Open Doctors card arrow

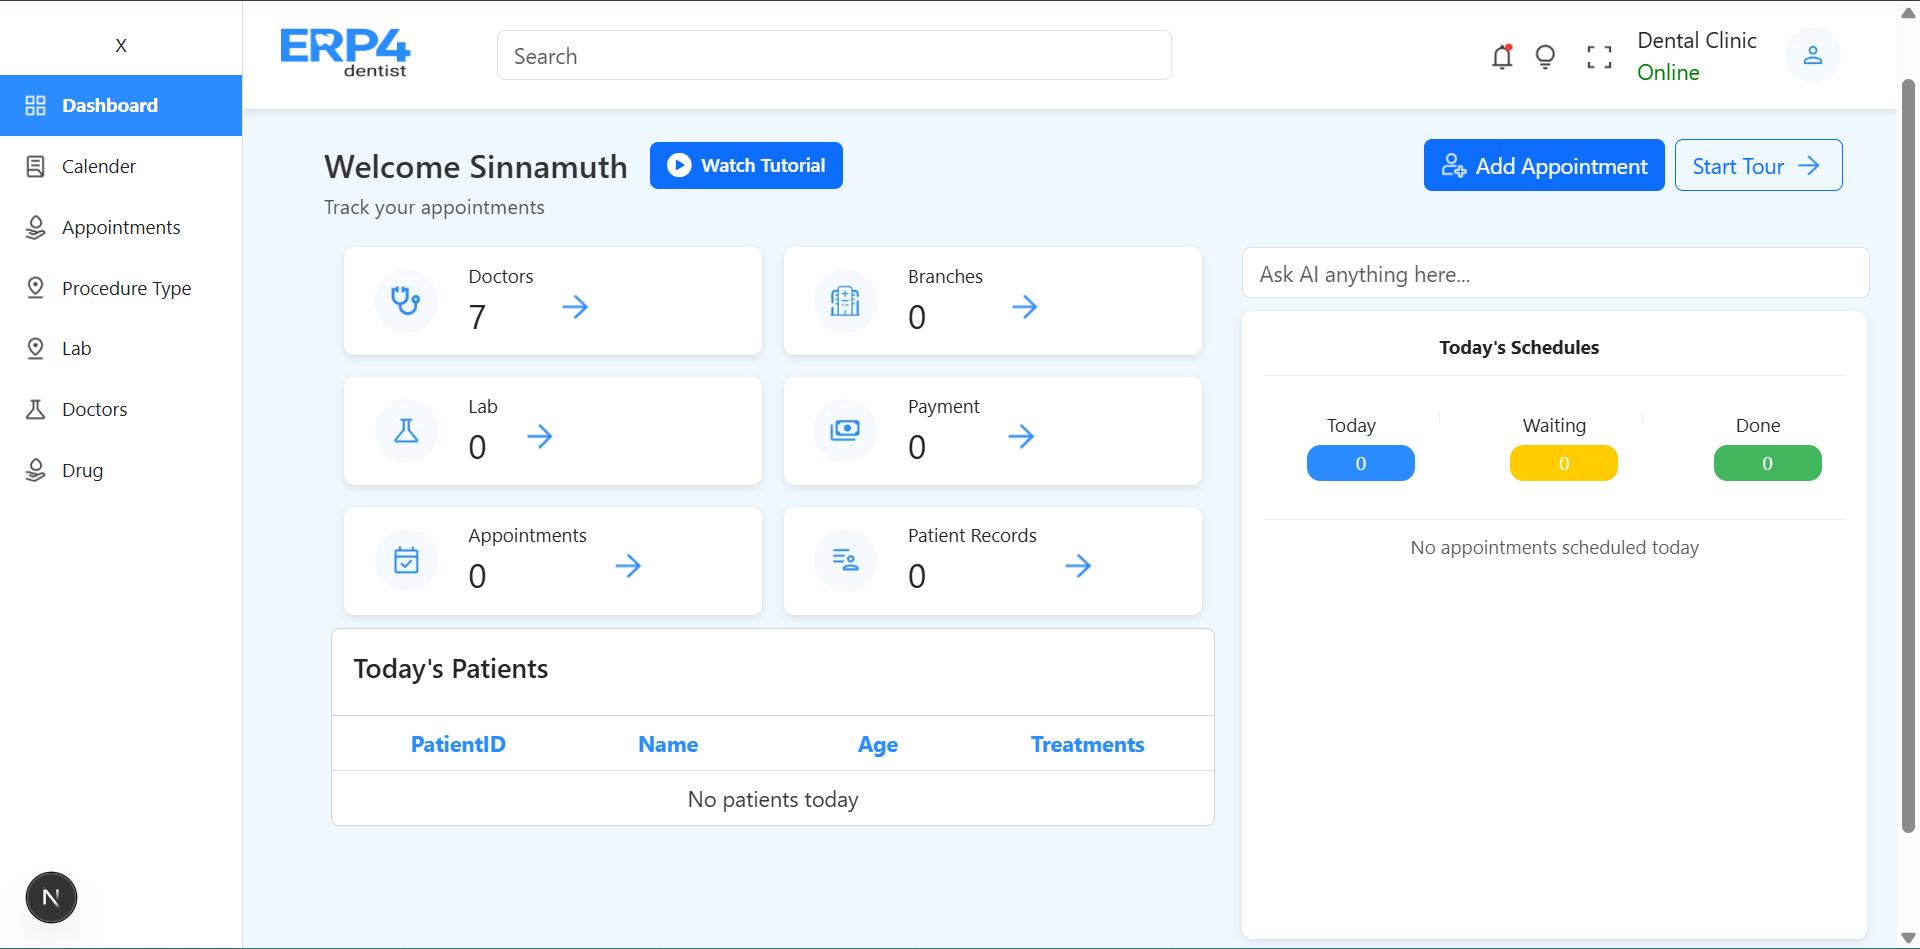[x=575, y=306]
